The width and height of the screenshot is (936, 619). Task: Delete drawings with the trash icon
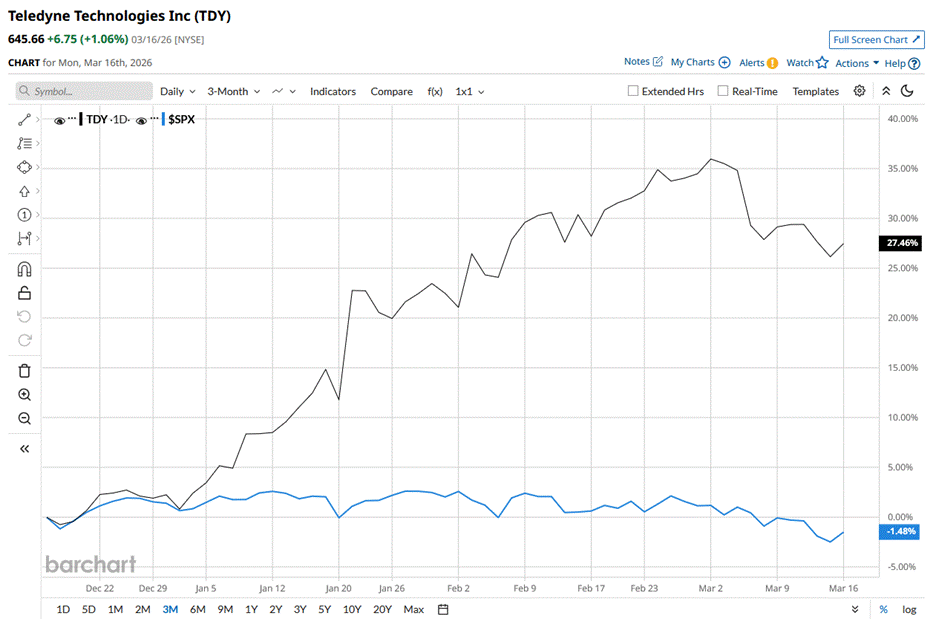pyautogui.click(x=25, y=371)
